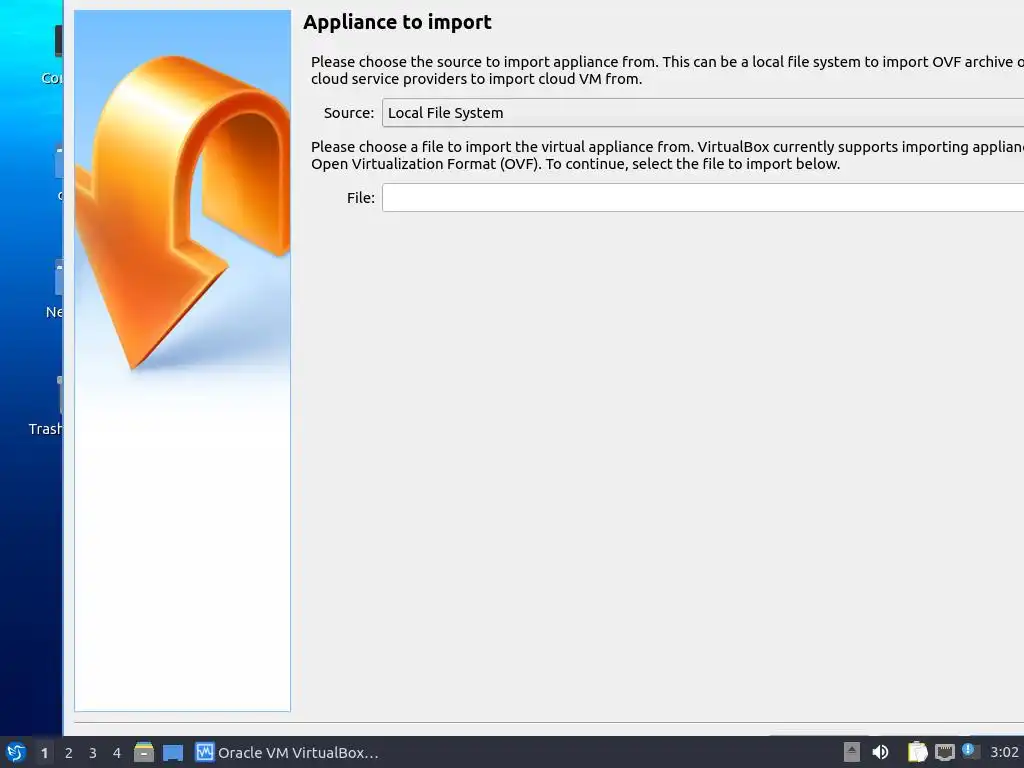Select the Oracle VM VirtualBox taskbar entry
The height and width of the screenshot is (768, 1024).
(287, 752)
